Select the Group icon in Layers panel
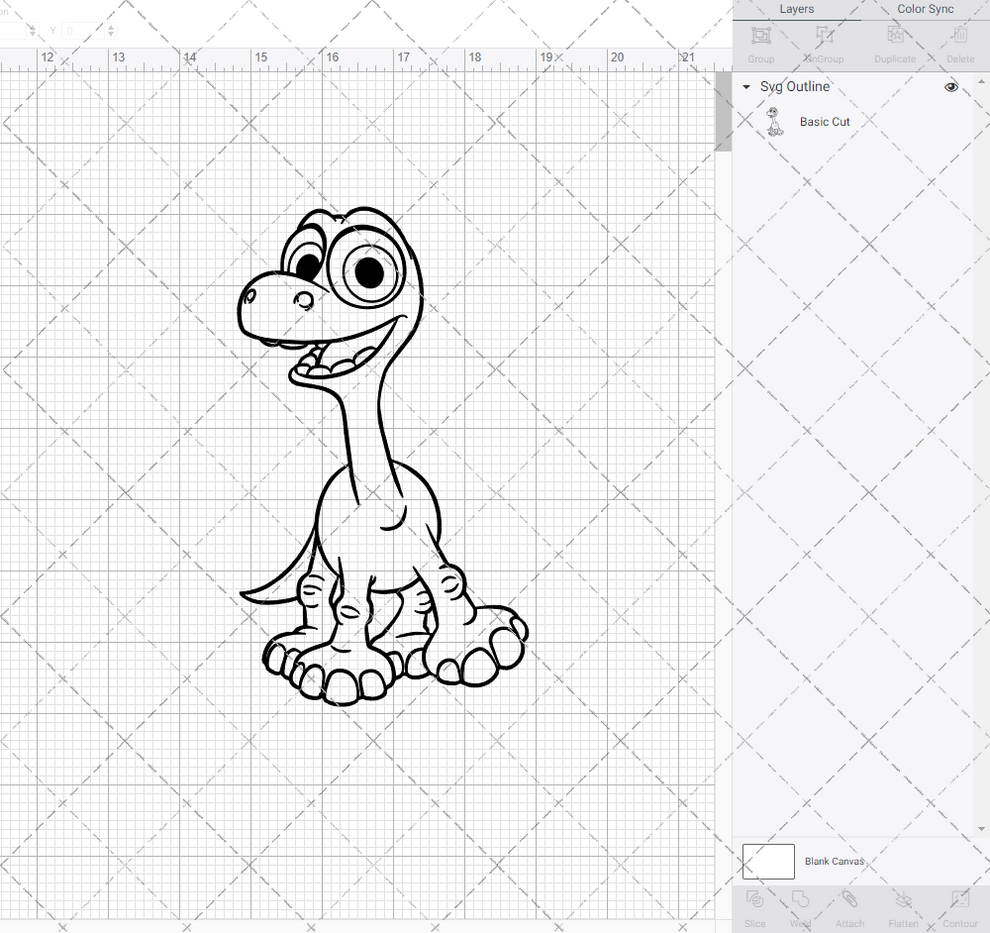 pos(760,35)
